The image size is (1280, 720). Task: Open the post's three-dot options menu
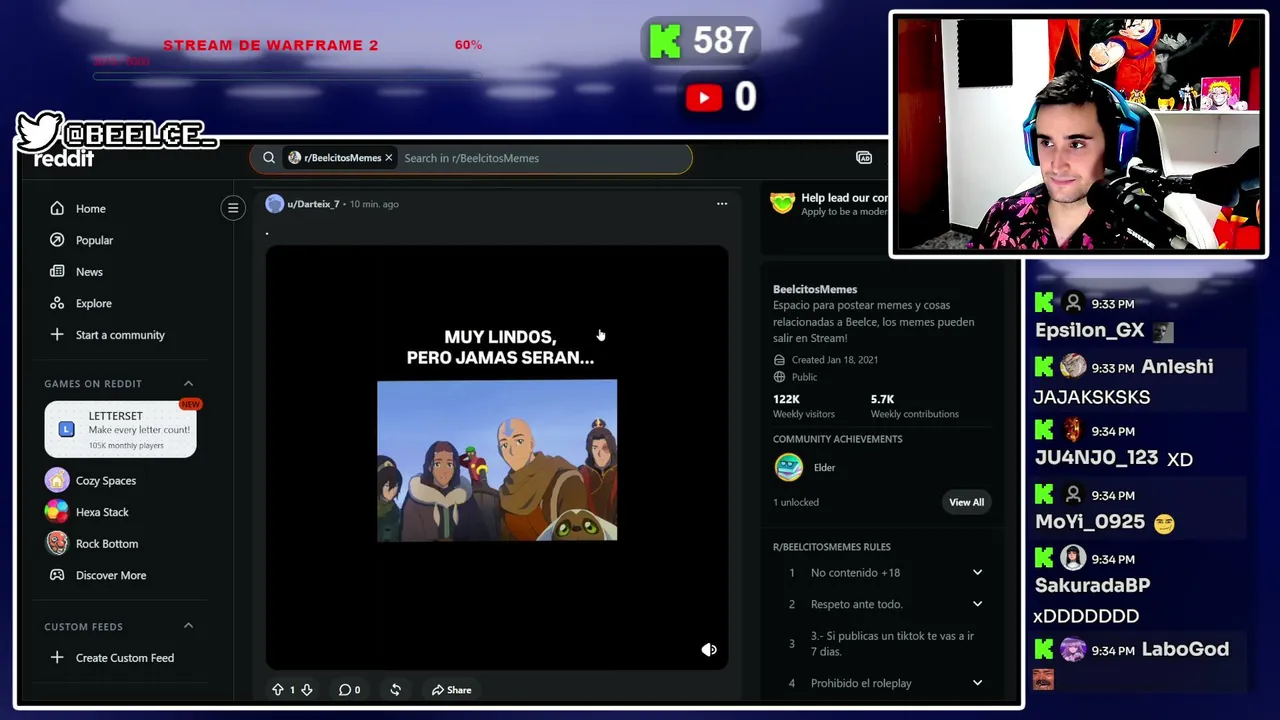click(722, 204)
